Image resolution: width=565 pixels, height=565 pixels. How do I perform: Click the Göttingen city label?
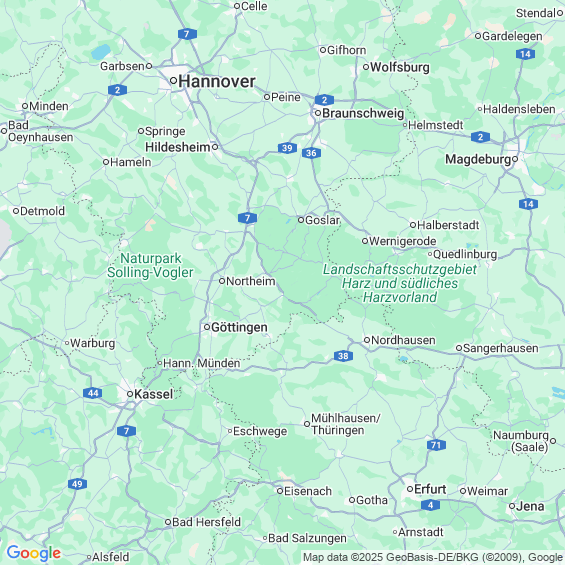point(239,327)
